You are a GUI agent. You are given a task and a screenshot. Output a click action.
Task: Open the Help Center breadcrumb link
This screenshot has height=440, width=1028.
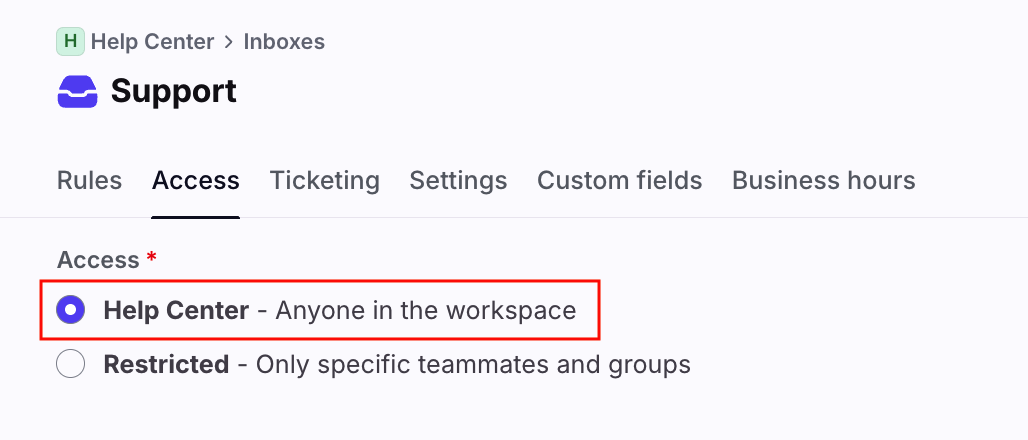(152, 42)
